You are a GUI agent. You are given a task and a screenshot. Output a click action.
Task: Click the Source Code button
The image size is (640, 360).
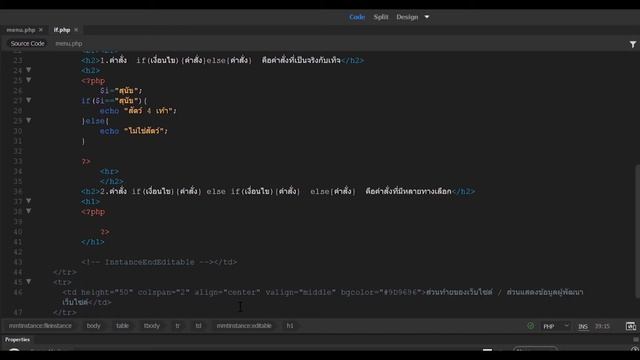(x=27, y=44)
